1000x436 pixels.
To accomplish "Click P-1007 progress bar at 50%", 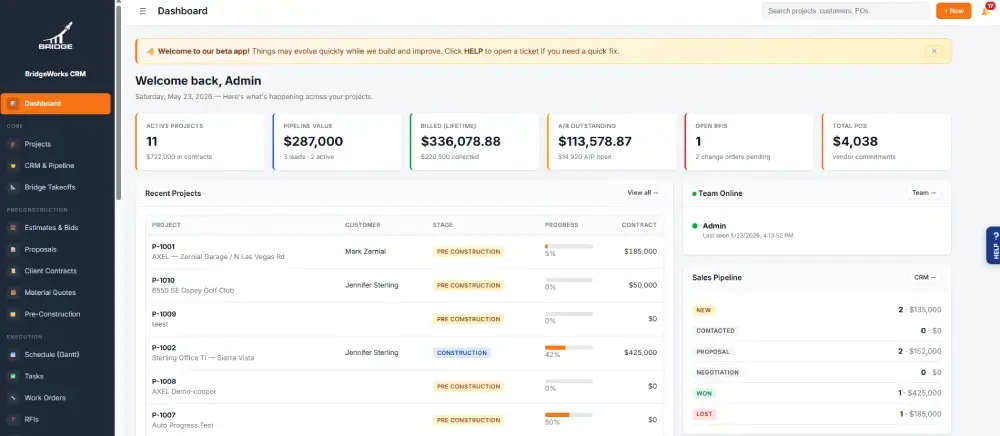I will pyautogui.click(x=569, y=415).
